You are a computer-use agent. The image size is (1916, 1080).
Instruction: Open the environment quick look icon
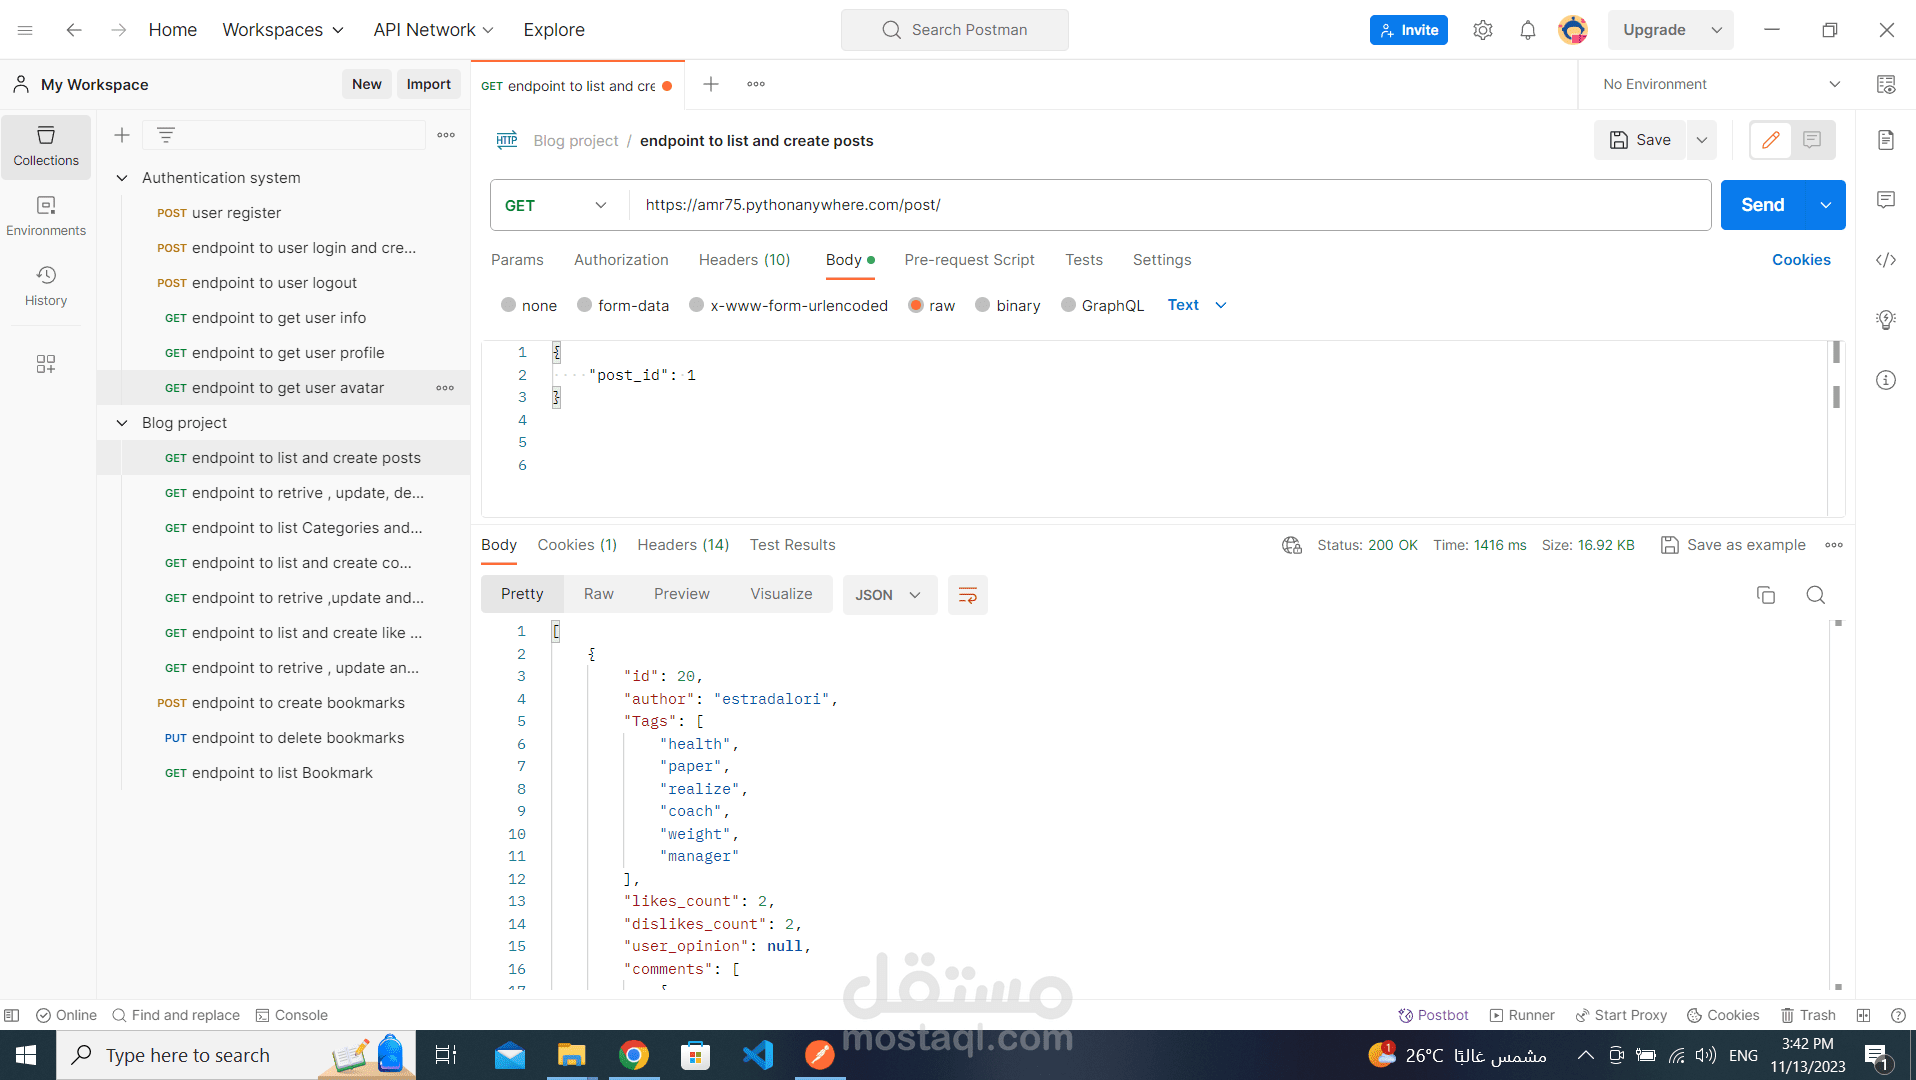1886,84
